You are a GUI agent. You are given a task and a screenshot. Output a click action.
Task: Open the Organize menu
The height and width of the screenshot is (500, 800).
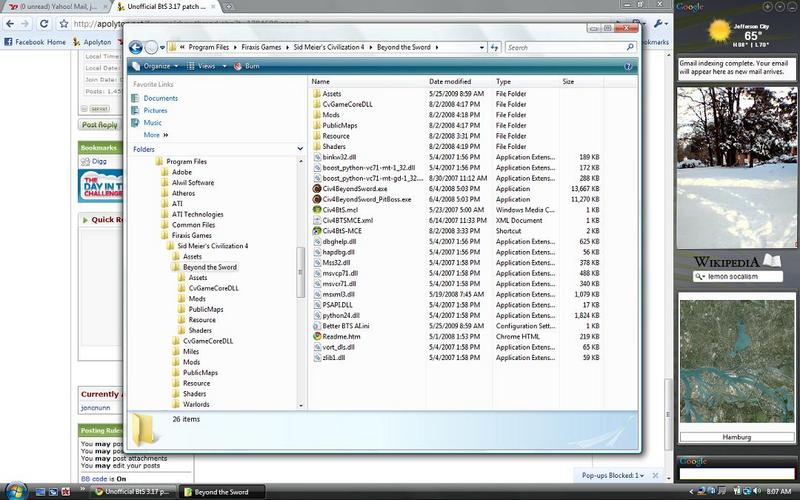coord(156,66)
